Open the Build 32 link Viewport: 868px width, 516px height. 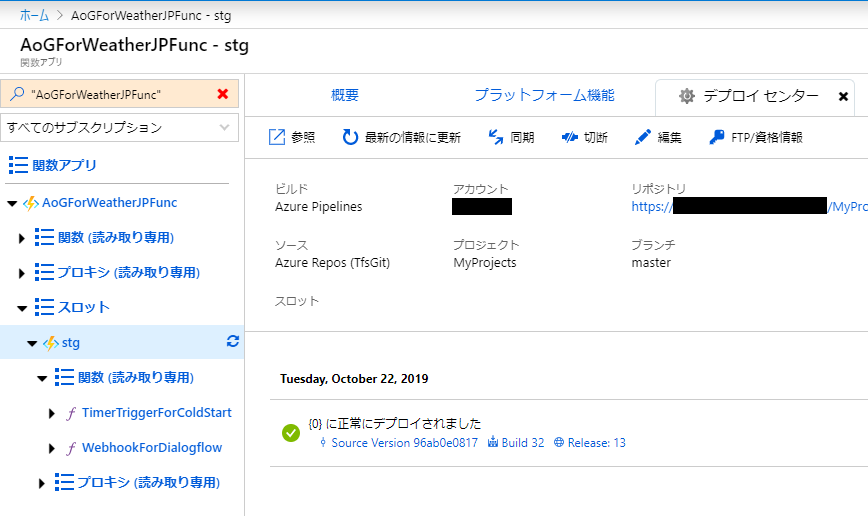[x=523, y=442]
